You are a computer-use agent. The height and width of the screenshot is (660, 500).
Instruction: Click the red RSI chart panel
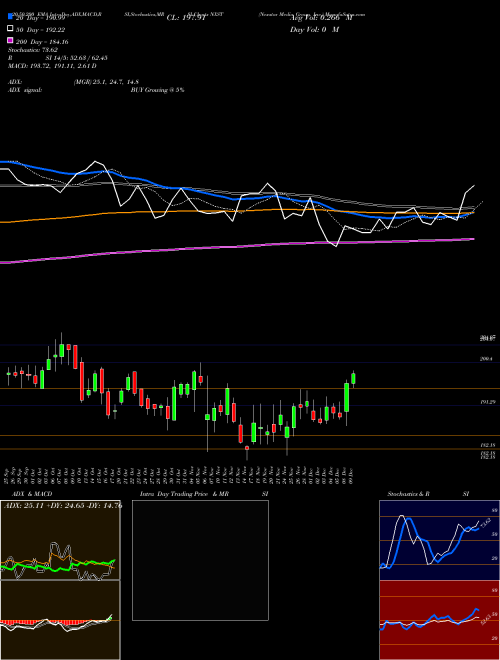click(439, 620)
